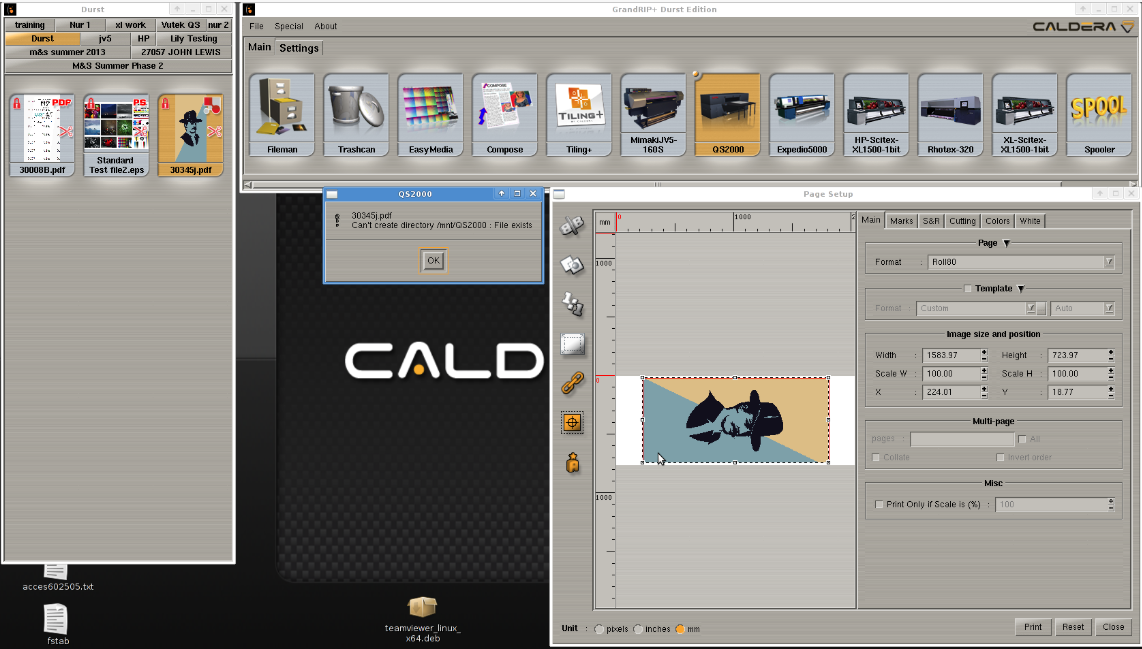This screenshot has width=1142, height=649.
Task: Click the Print button
Action: coord(1033,627)
